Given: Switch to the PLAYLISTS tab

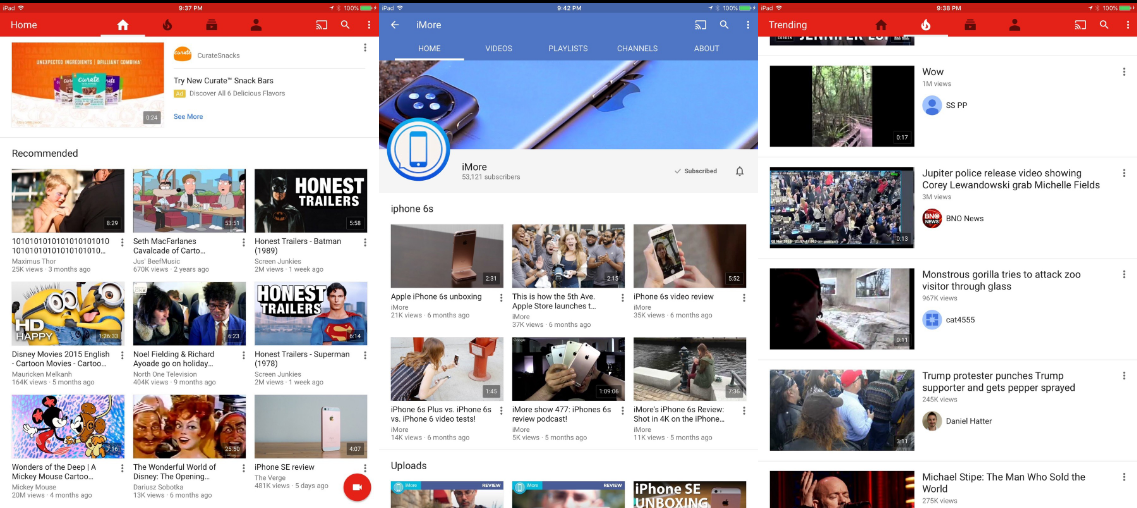Looking at the screenshot, I should pos(568,49).
